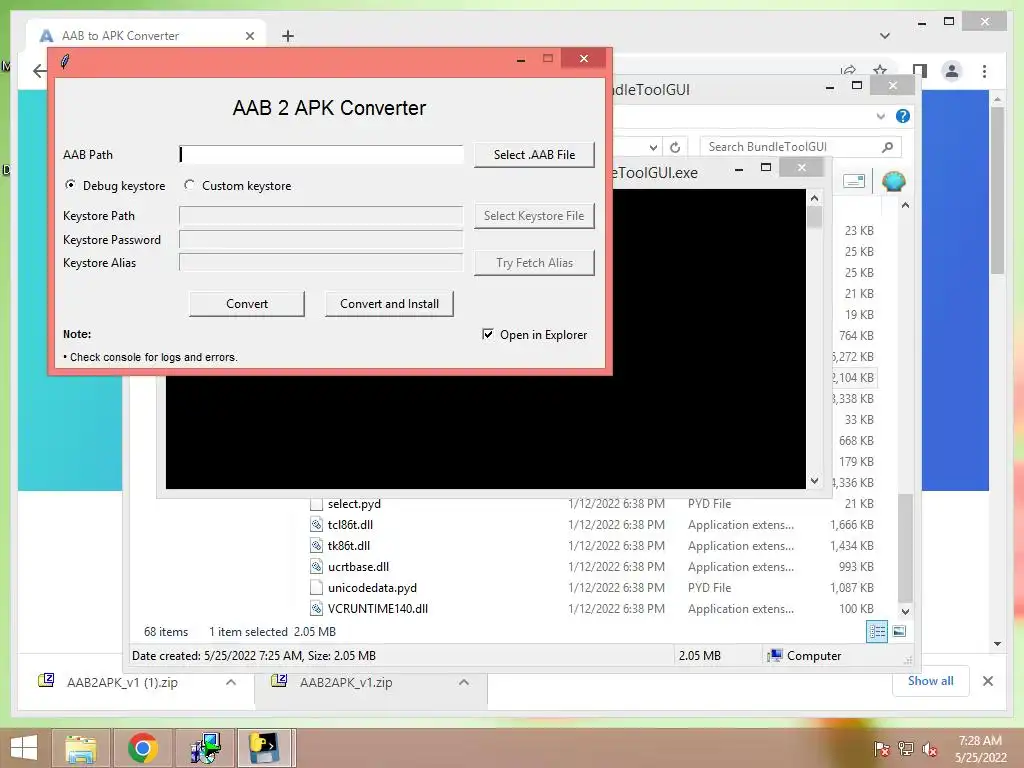The width and height of the screenshot is (1024, 768).
Task: Open Explorer help question mark icon
Action: (903, 116)
